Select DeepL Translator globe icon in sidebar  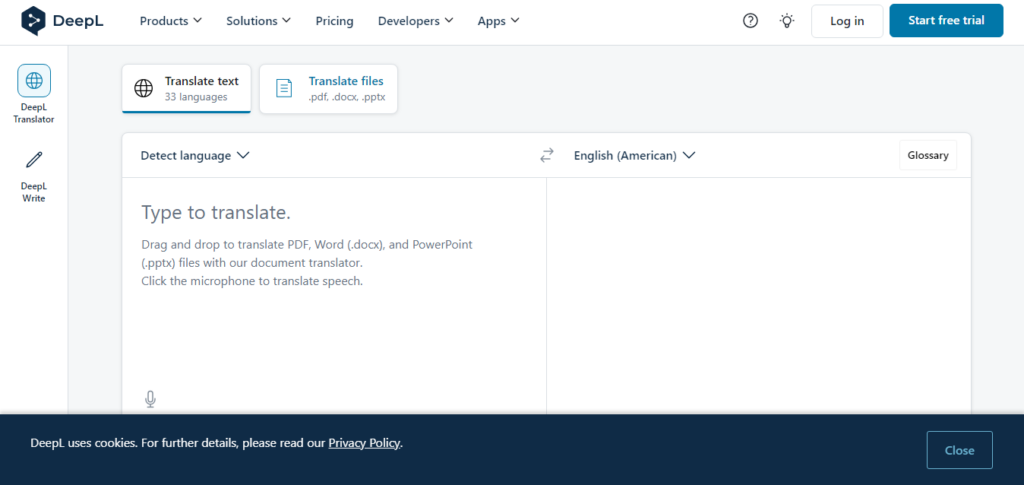(x=34, y=81)
